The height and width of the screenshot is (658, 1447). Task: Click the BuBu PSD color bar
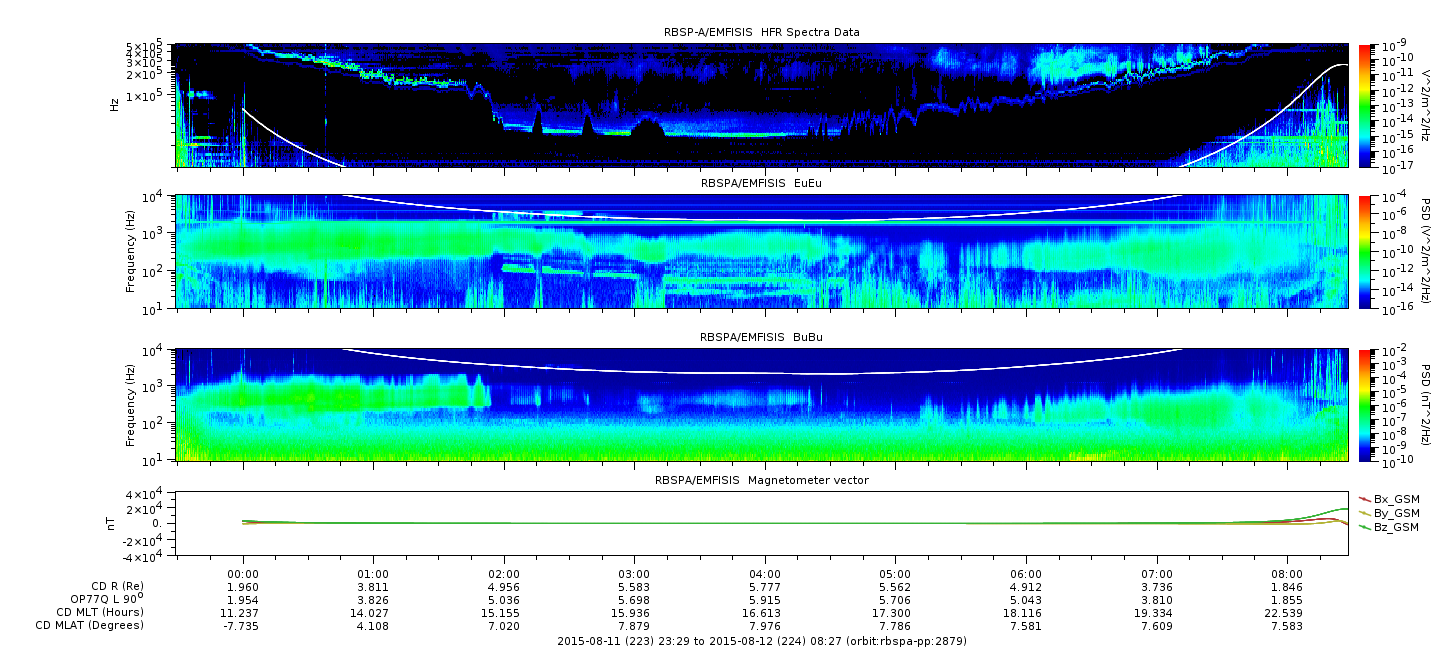point(1365,405)
